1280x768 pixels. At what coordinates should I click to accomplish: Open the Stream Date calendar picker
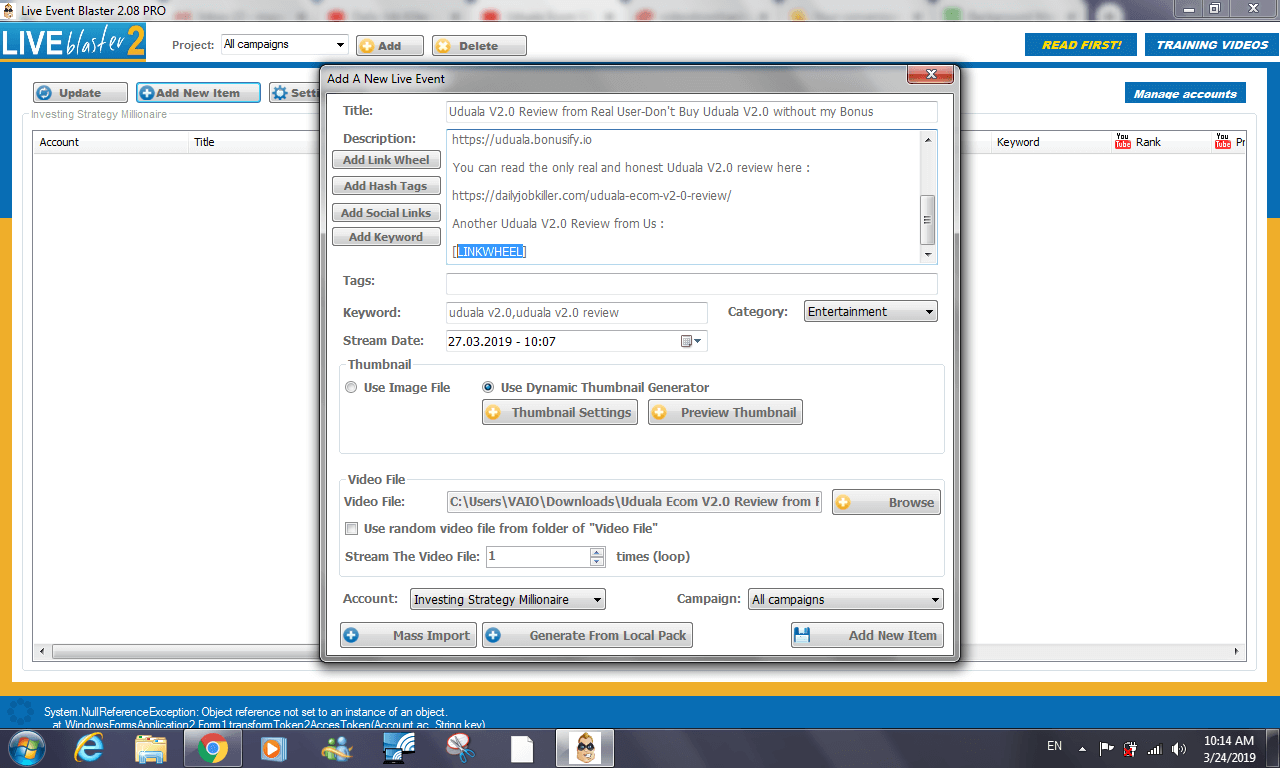pos(693,341)
